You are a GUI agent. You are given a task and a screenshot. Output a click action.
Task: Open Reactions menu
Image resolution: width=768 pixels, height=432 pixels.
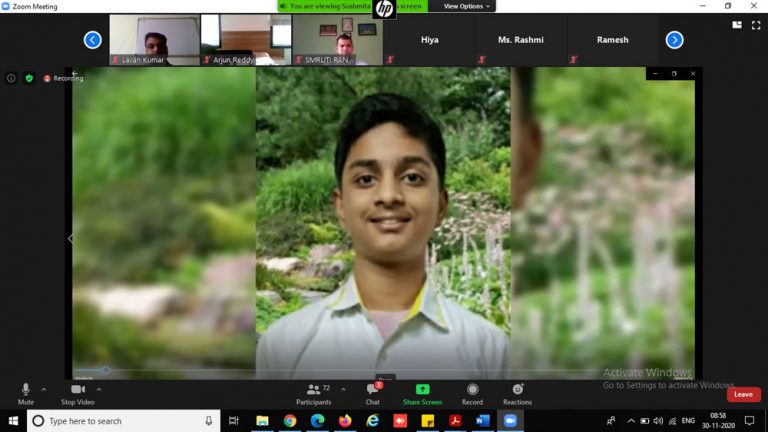pyautogui.click(x=517, y=394)
